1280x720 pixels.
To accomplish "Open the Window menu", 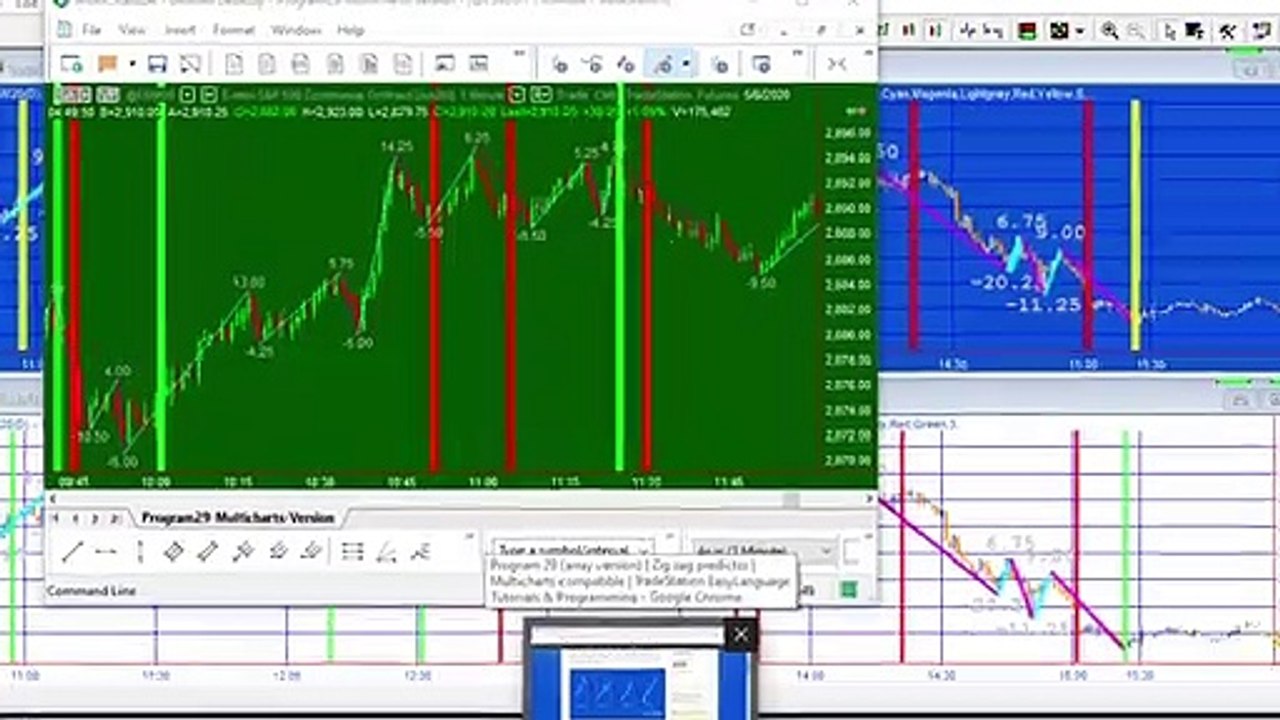I will [296, 30].
